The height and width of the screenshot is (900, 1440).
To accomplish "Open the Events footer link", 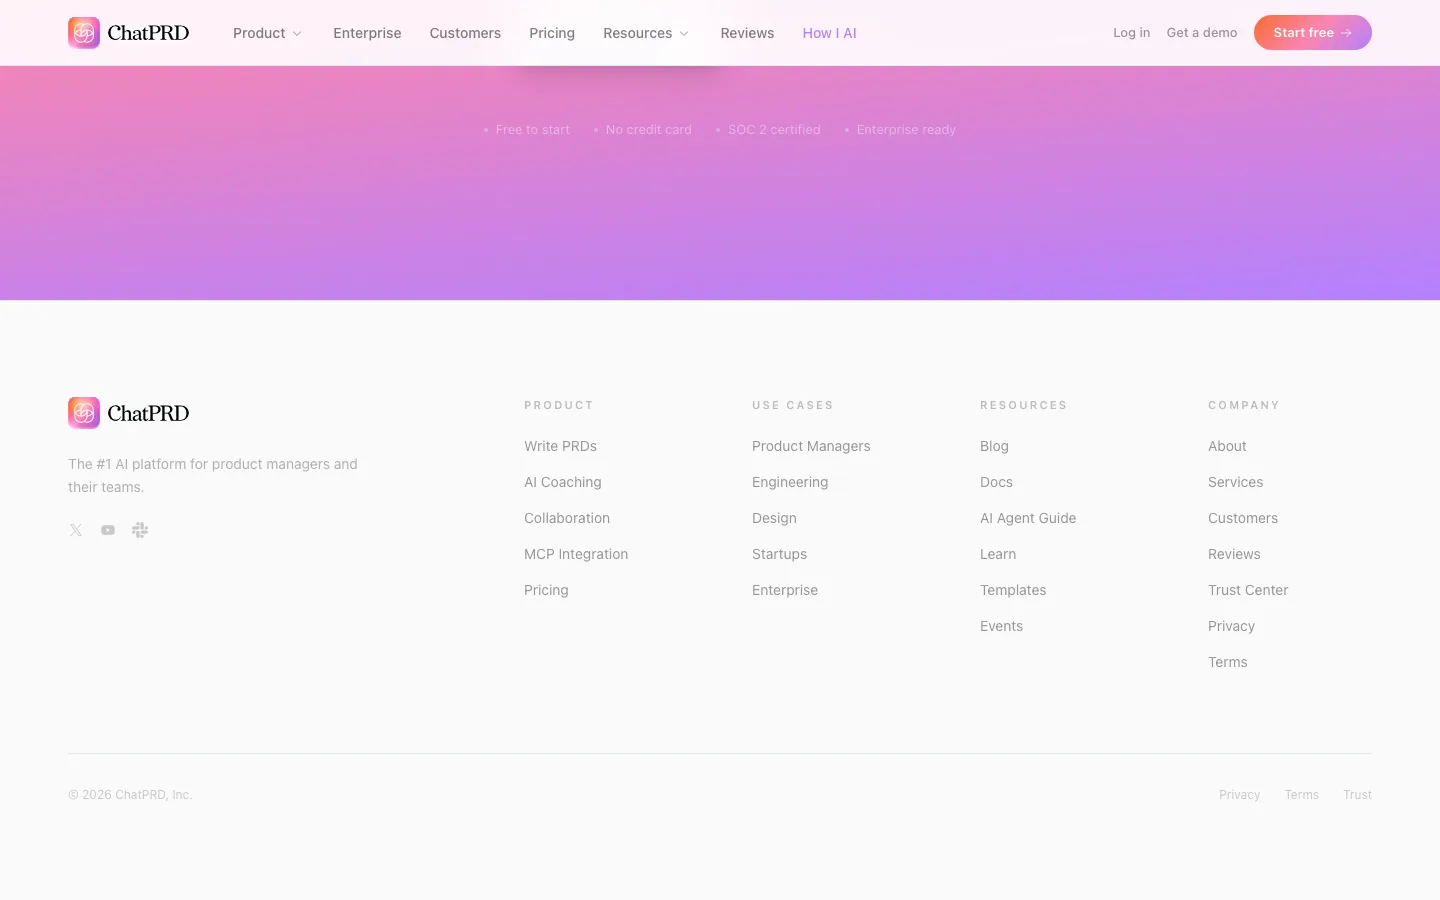I will click(x=1001, y=626).
